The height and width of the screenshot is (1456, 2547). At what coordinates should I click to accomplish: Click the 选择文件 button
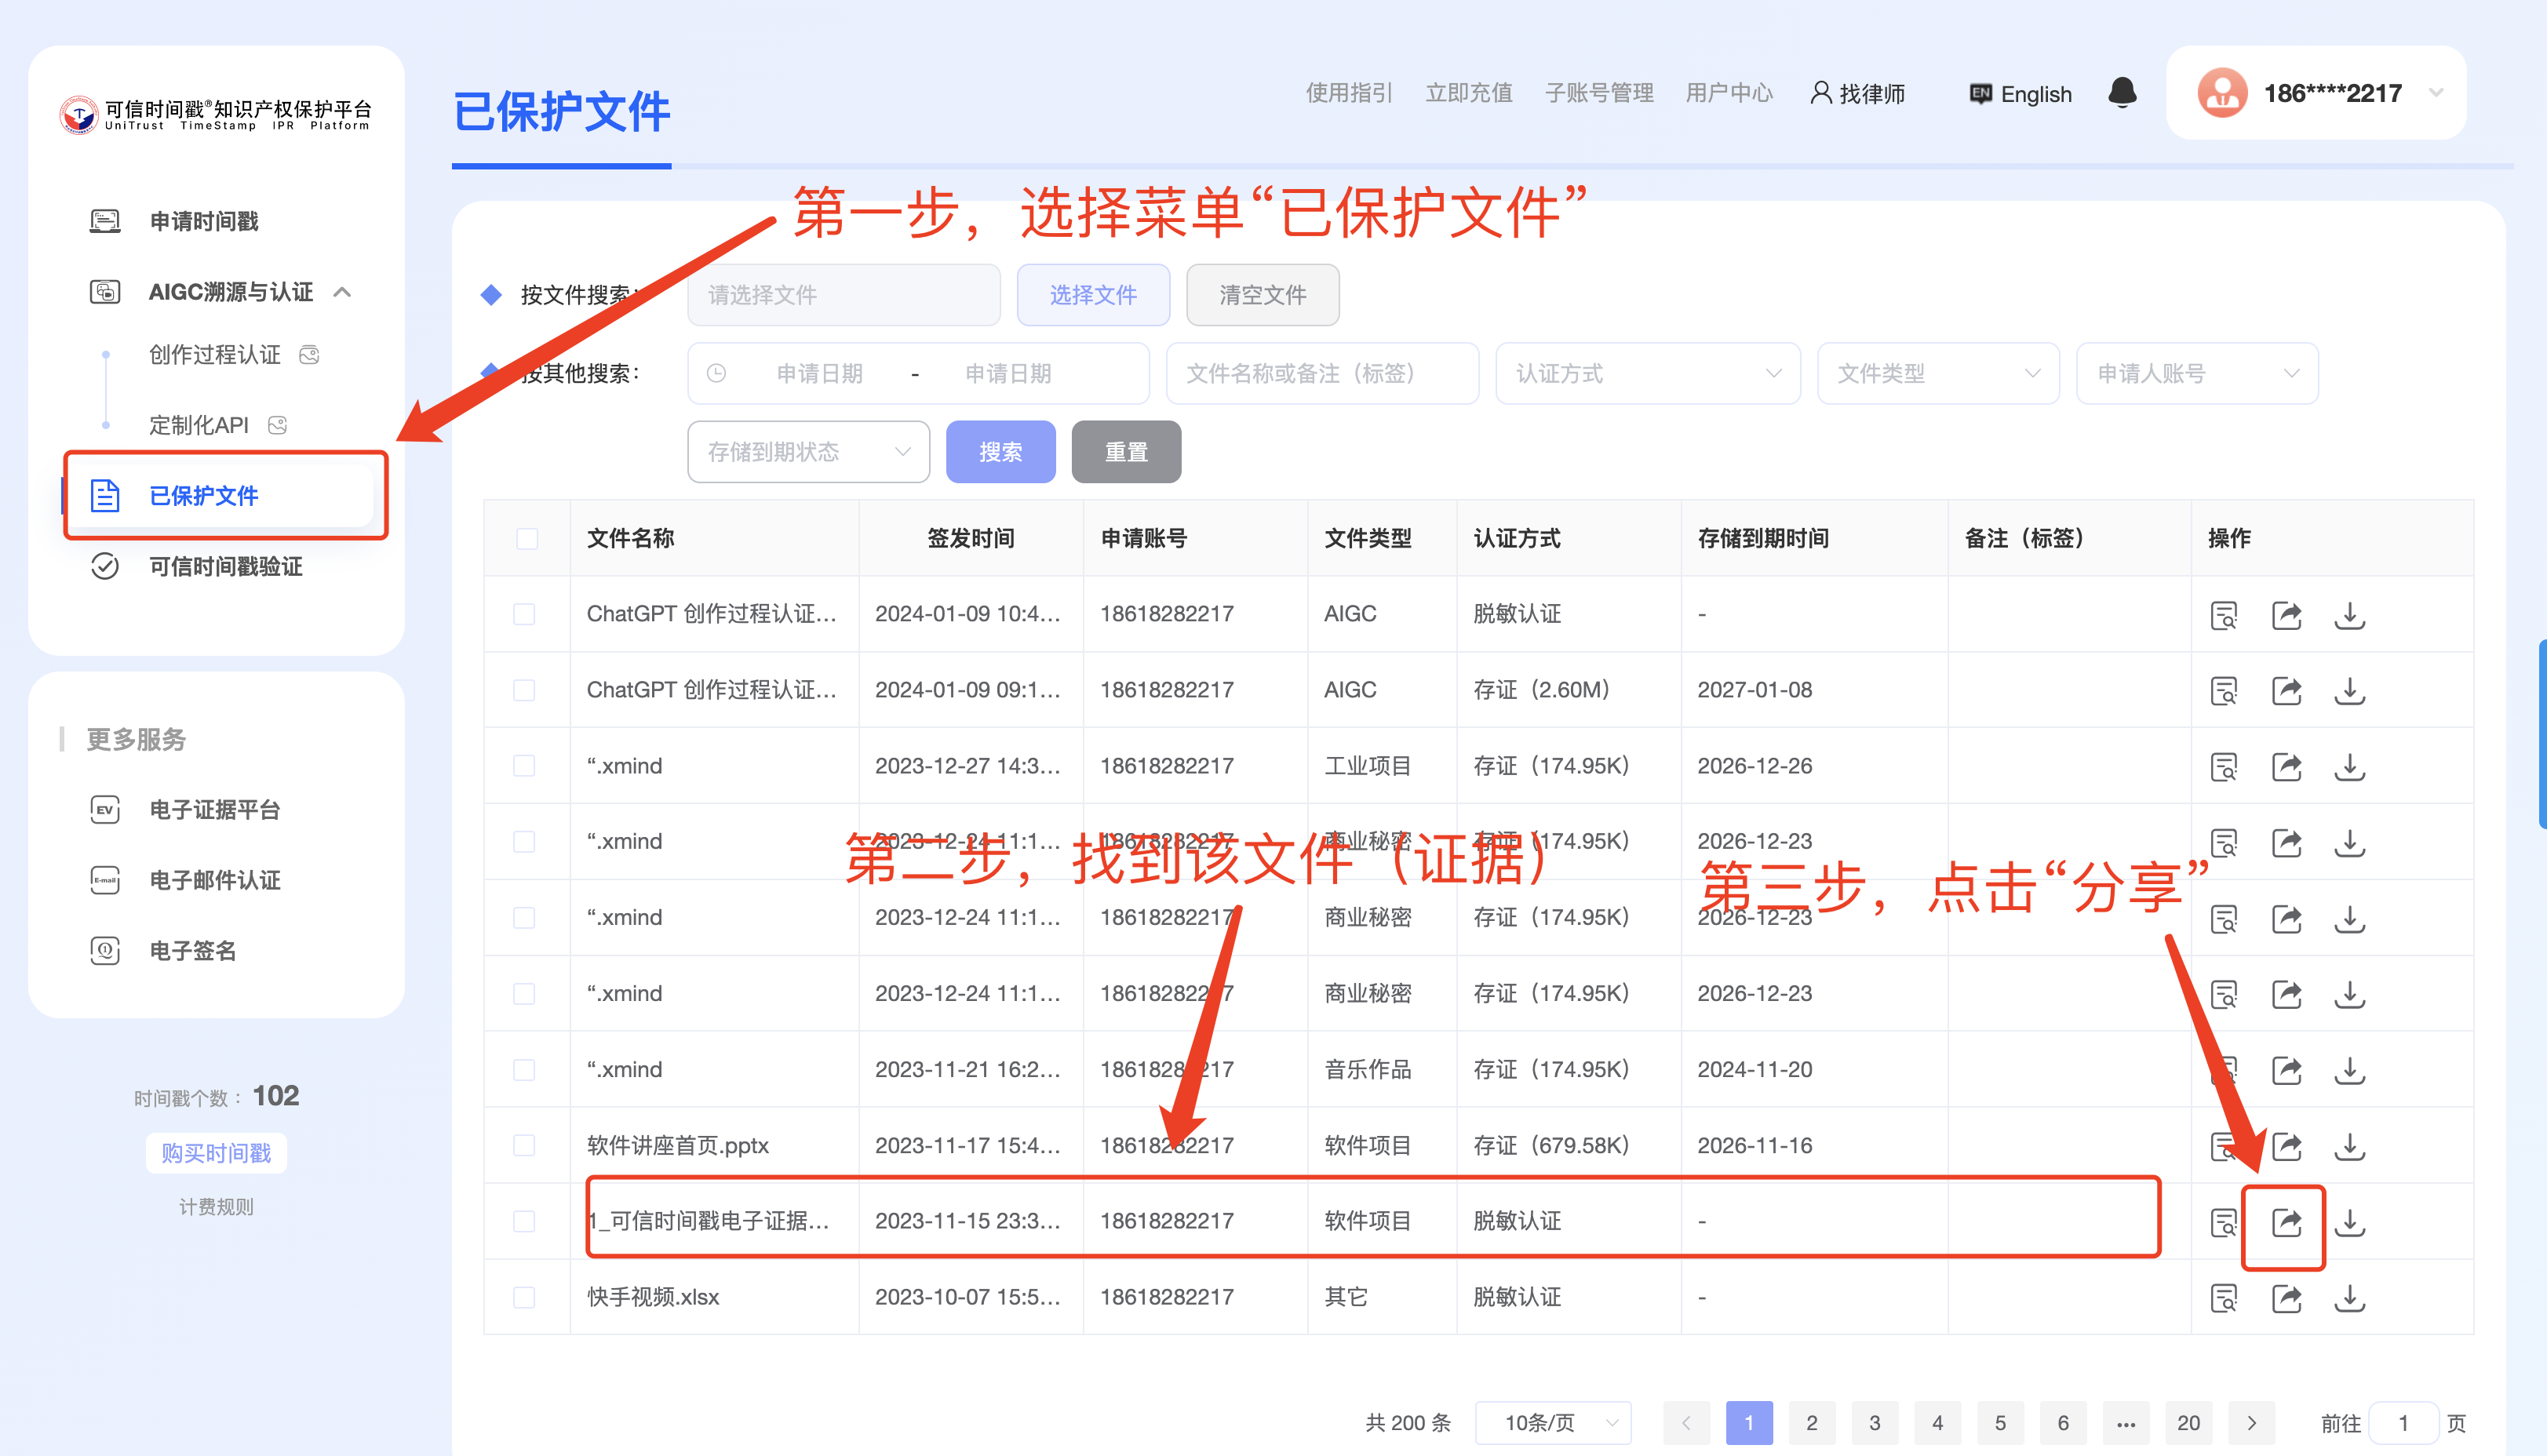(x=1093, y=295)
